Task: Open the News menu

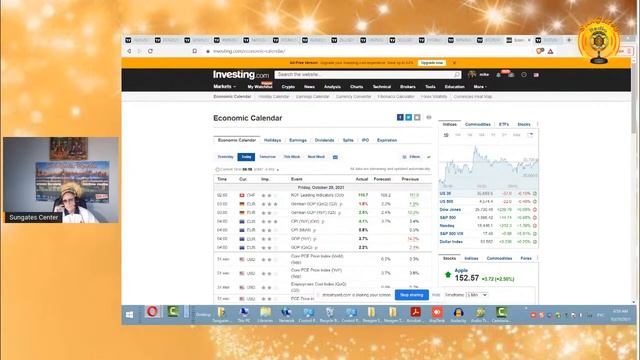Action: [x=309, y=87]
